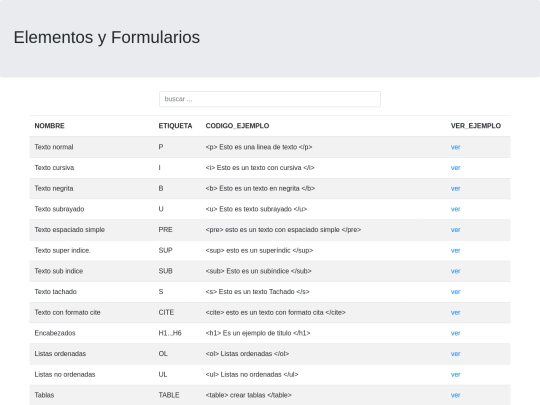Click the code '<p> Esto es una linea de texto </p>'

click(x=259, y=147)
